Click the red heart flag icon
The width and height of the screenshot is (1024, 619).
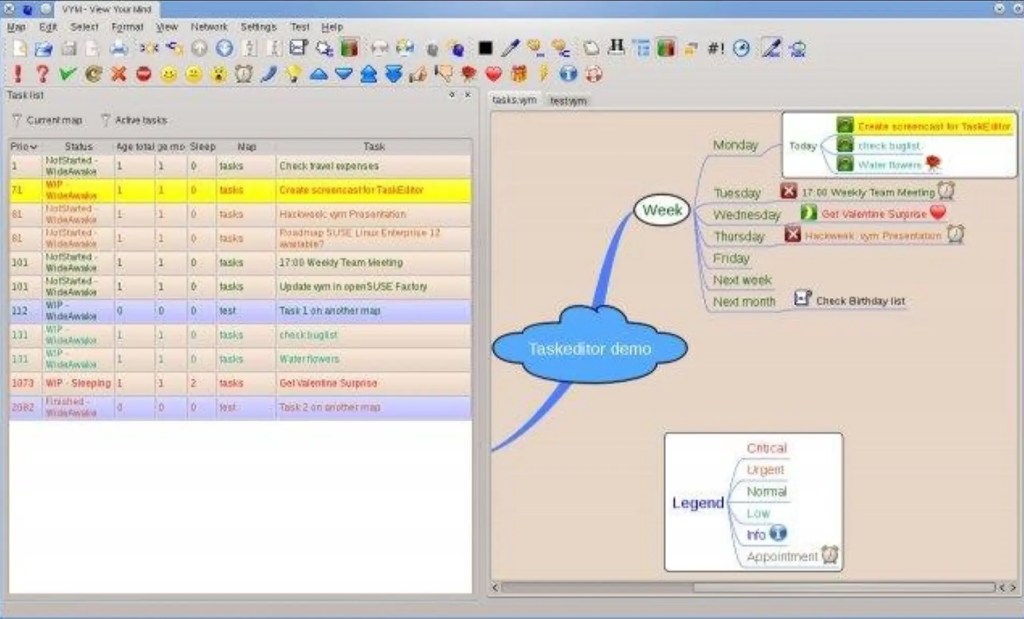coord(493,73)
